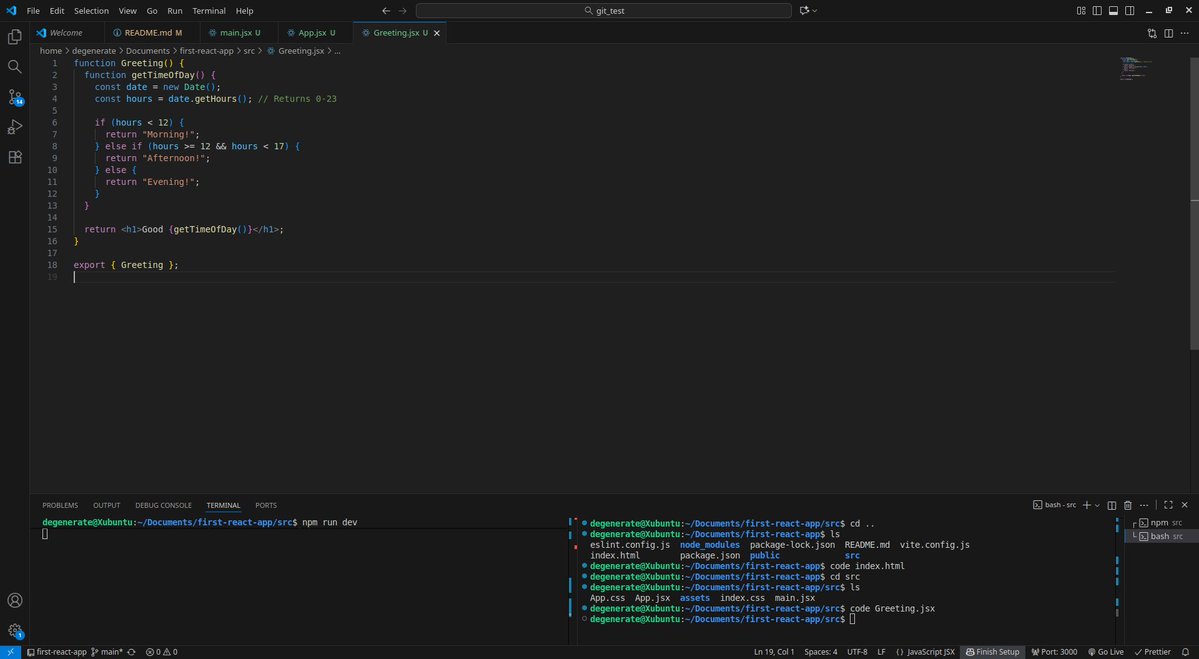Change UTF-8 file encoding

click(857, 652)
